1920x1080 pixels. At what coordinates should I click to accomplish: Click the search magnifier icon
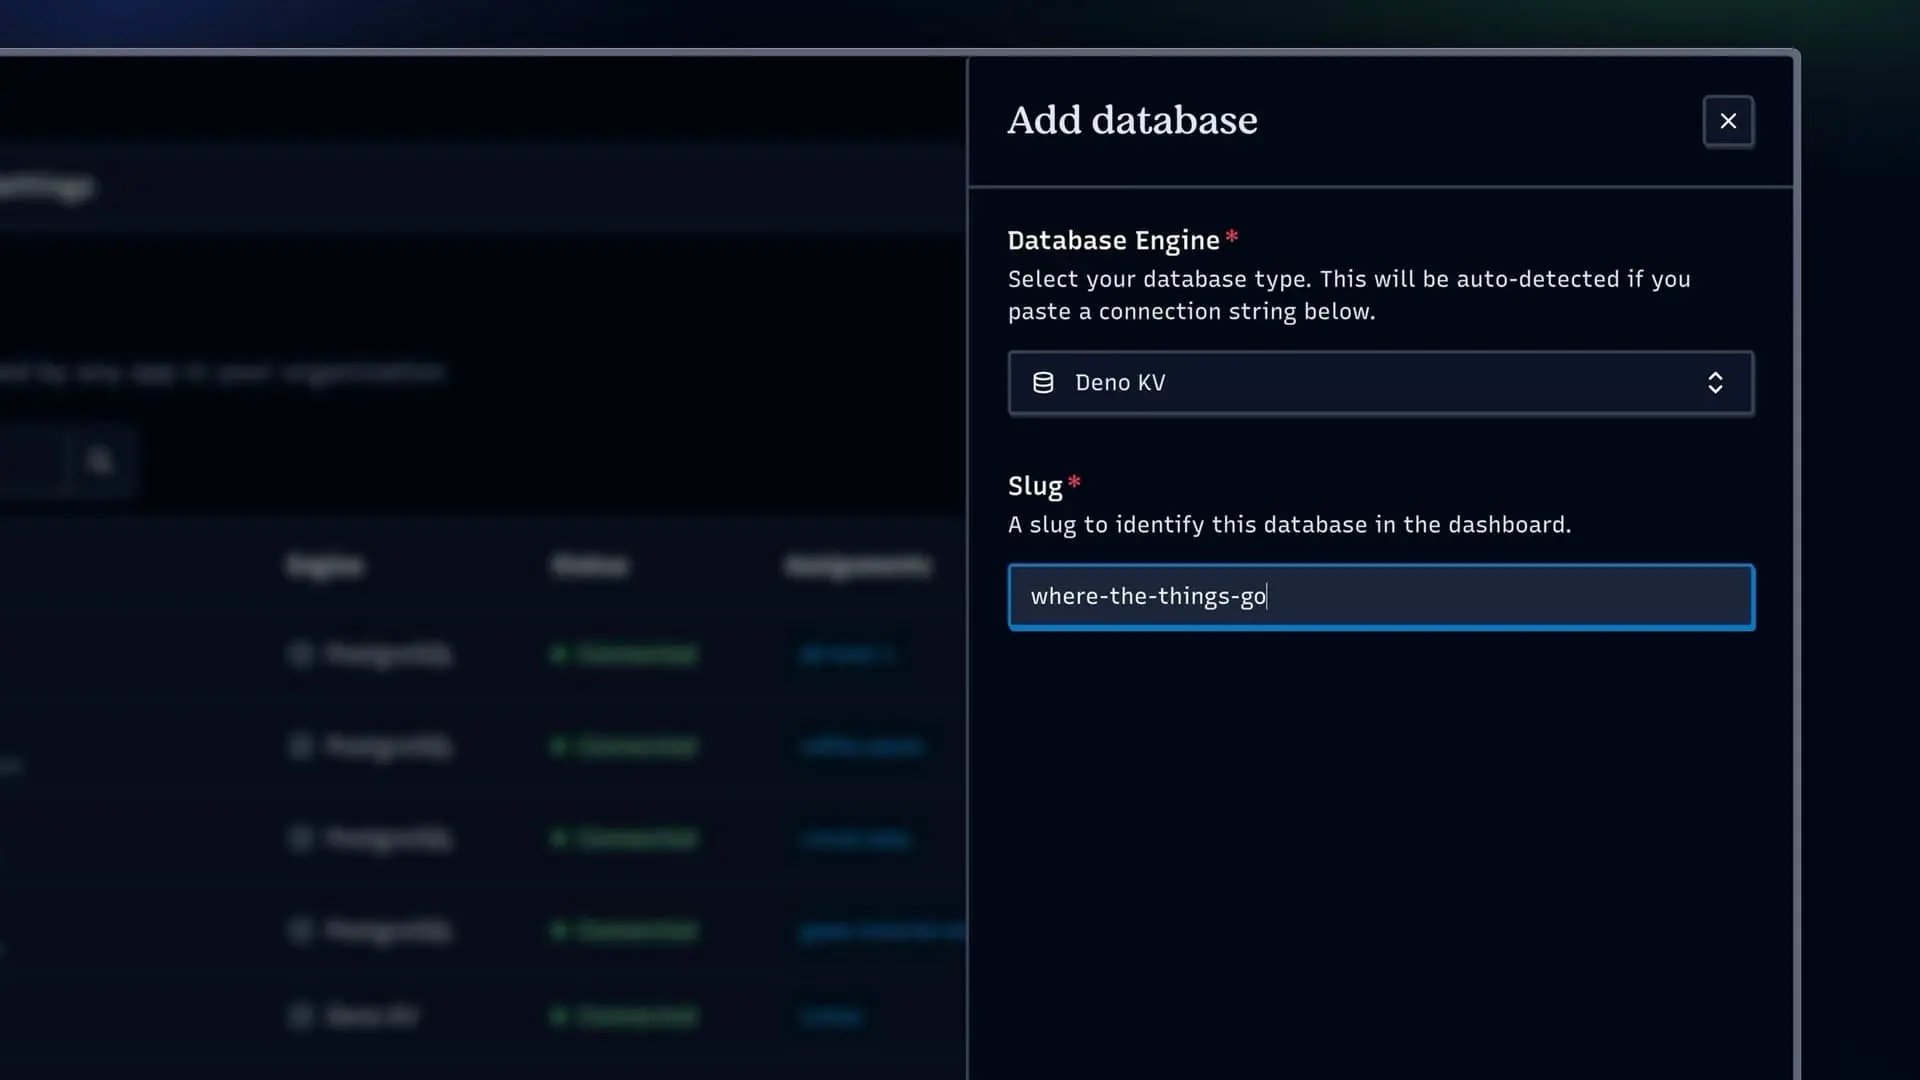pos(101,460)
